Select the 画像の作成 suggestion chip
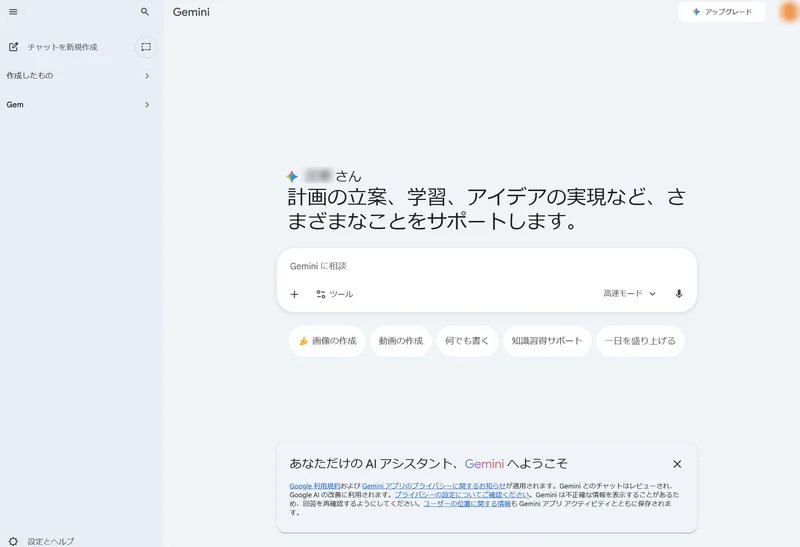800x547 pixels. click(328, 341)
